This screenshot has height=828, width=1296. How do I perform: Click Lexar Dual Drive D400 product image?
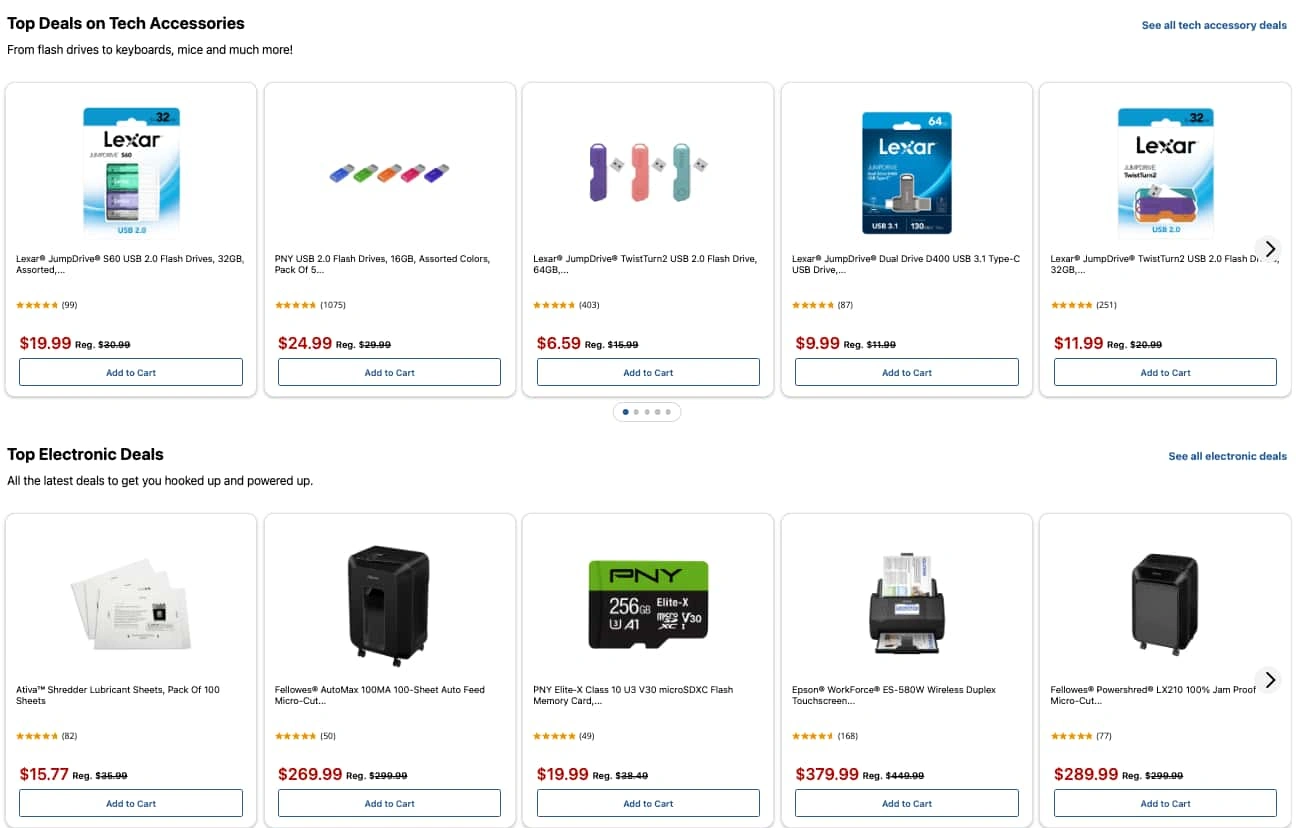(x=906, y=173)
